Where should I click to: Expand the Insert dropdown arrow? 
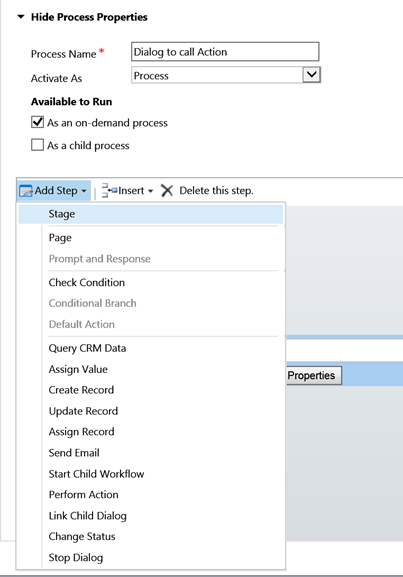pyautogui.click(x=150, y=191)
